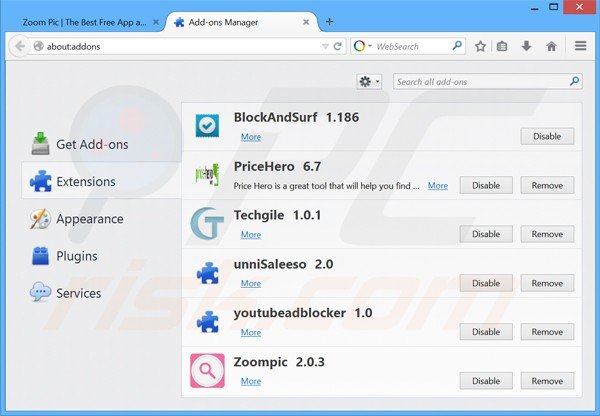Click the back navigation arrow

(x=20, y=46)
